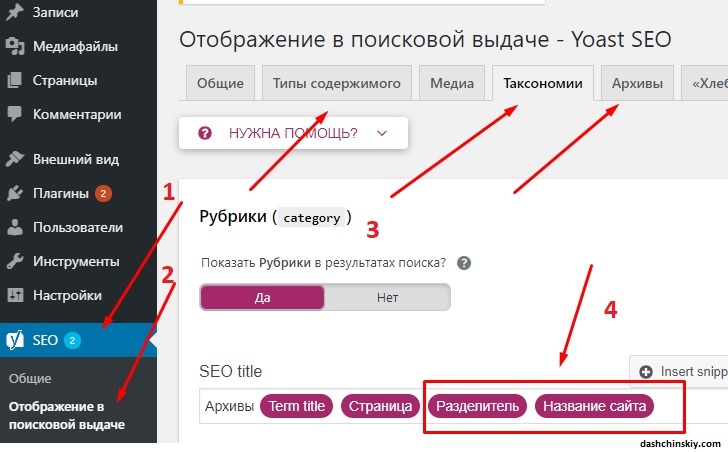Open Медиафайлы in the admin menu
This screenshot has height=452, width=728.
[75, 46]
